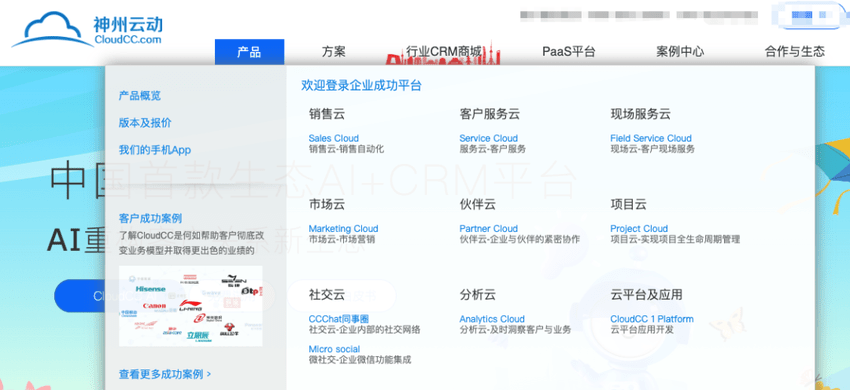Click the 分析云-及时洞察客户与业务 description
The width and height of the screenshot is (850, 390).
(x=515, y=329)
